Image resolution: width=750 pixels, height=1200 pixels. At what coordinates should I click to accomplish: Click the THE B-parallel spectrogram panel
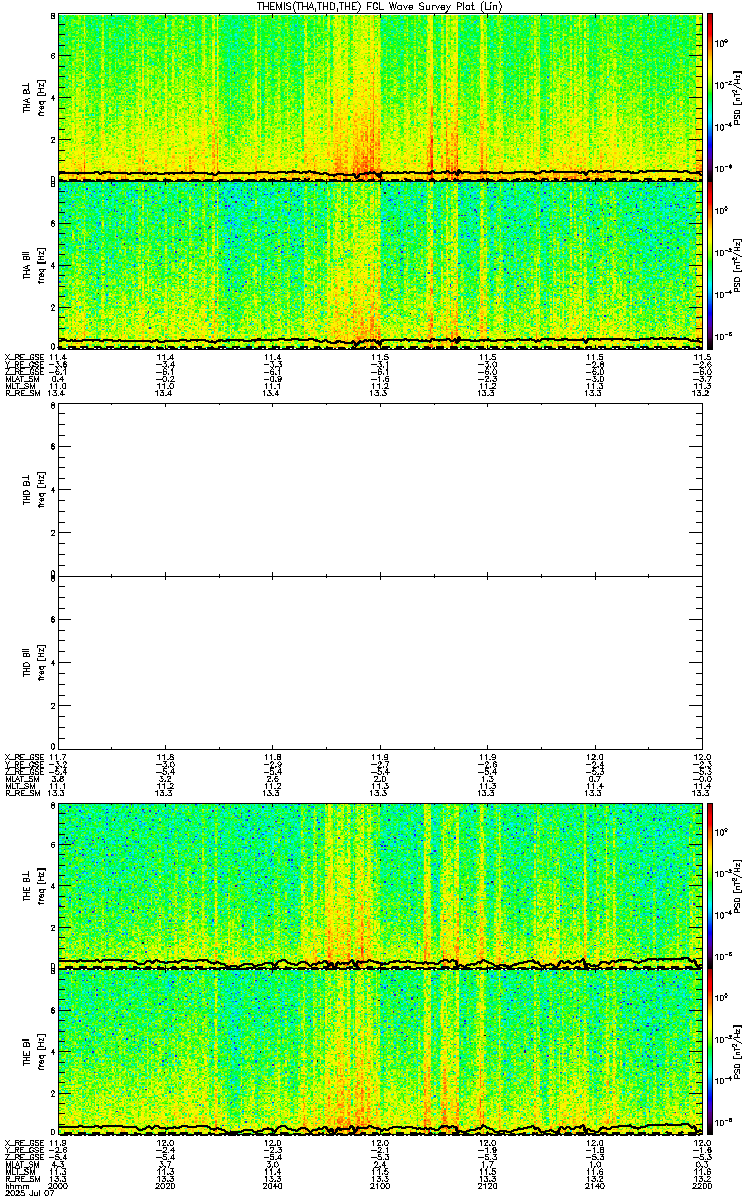click(x=379, y=1053)
